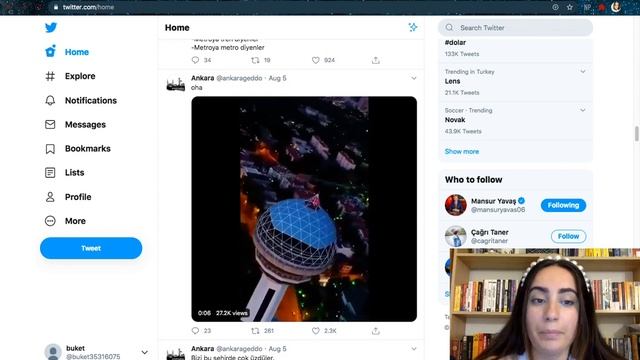The image size is (640, 360).
Task: Click the sparkle top tweets icon
Action: 413,27
